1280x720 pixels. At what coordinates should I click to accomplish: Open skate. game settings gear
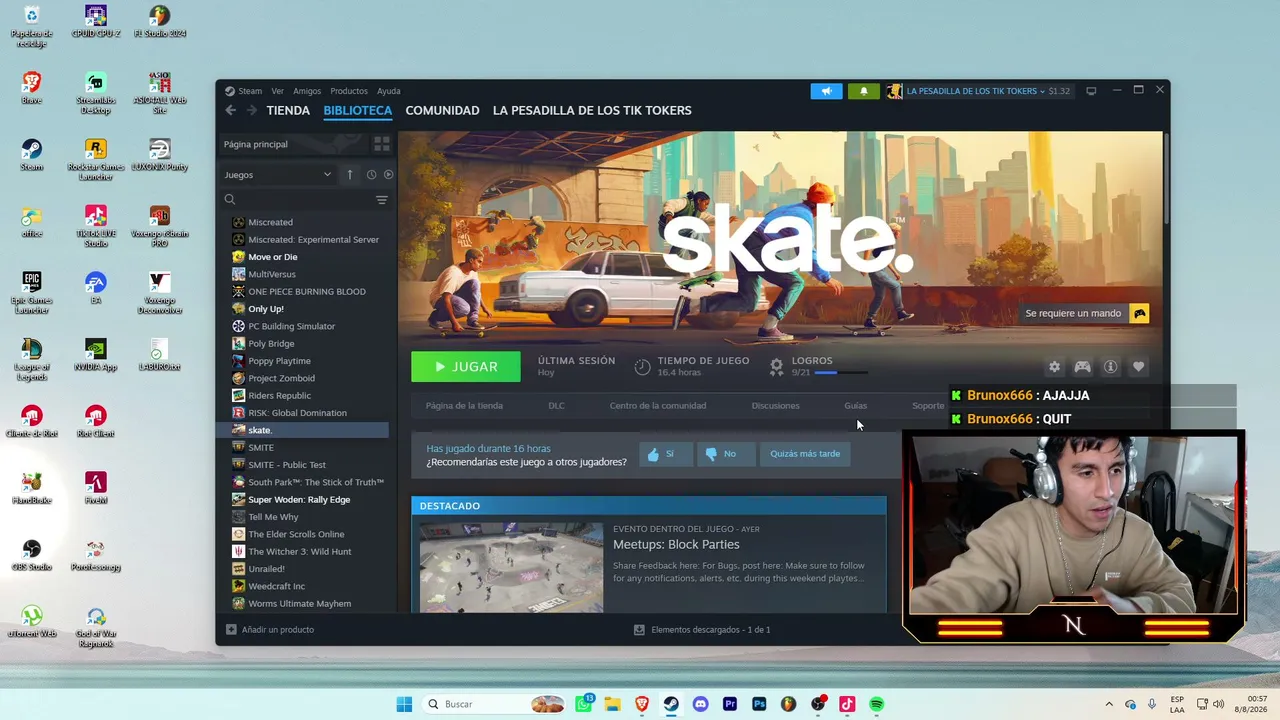click(1054, 367)
